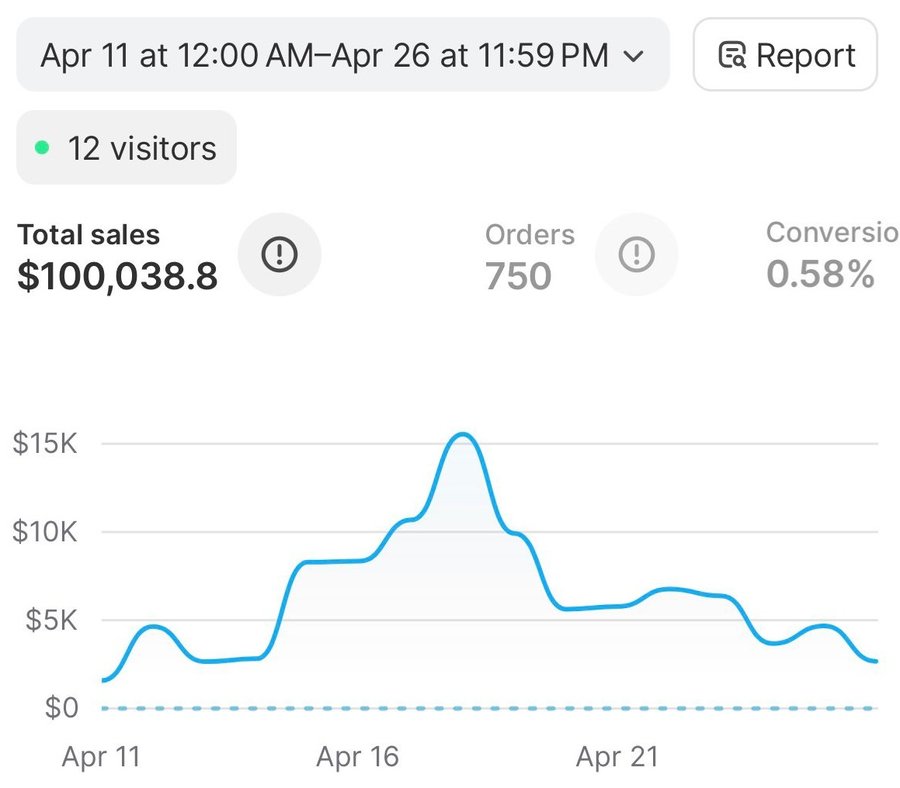Viewport: 900px width, 788px height.
Task: Click the 0.58% conversion value
Action: [820, 274]
